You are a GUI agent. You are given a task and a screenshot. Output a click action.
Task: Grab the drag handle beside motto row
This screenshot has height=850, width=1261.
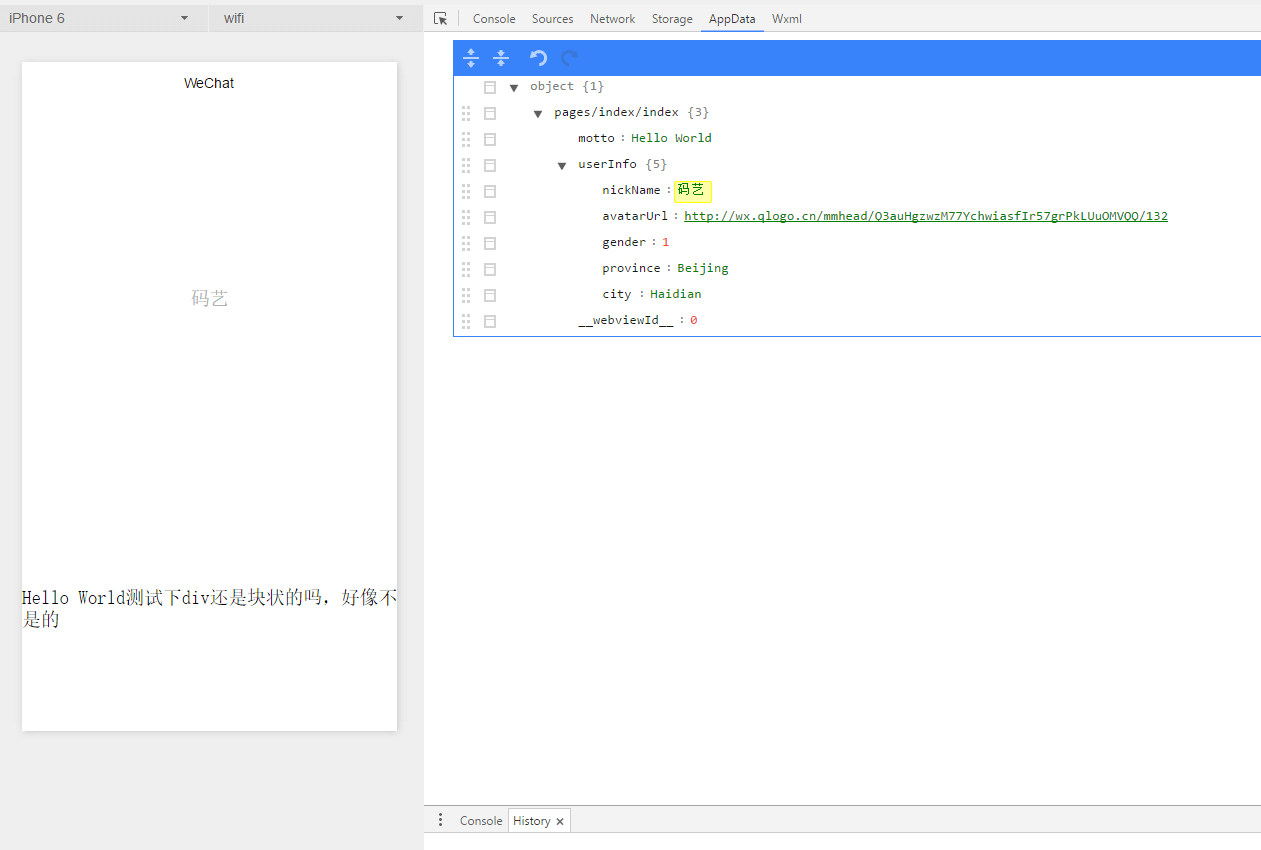[x=466, y=139]
